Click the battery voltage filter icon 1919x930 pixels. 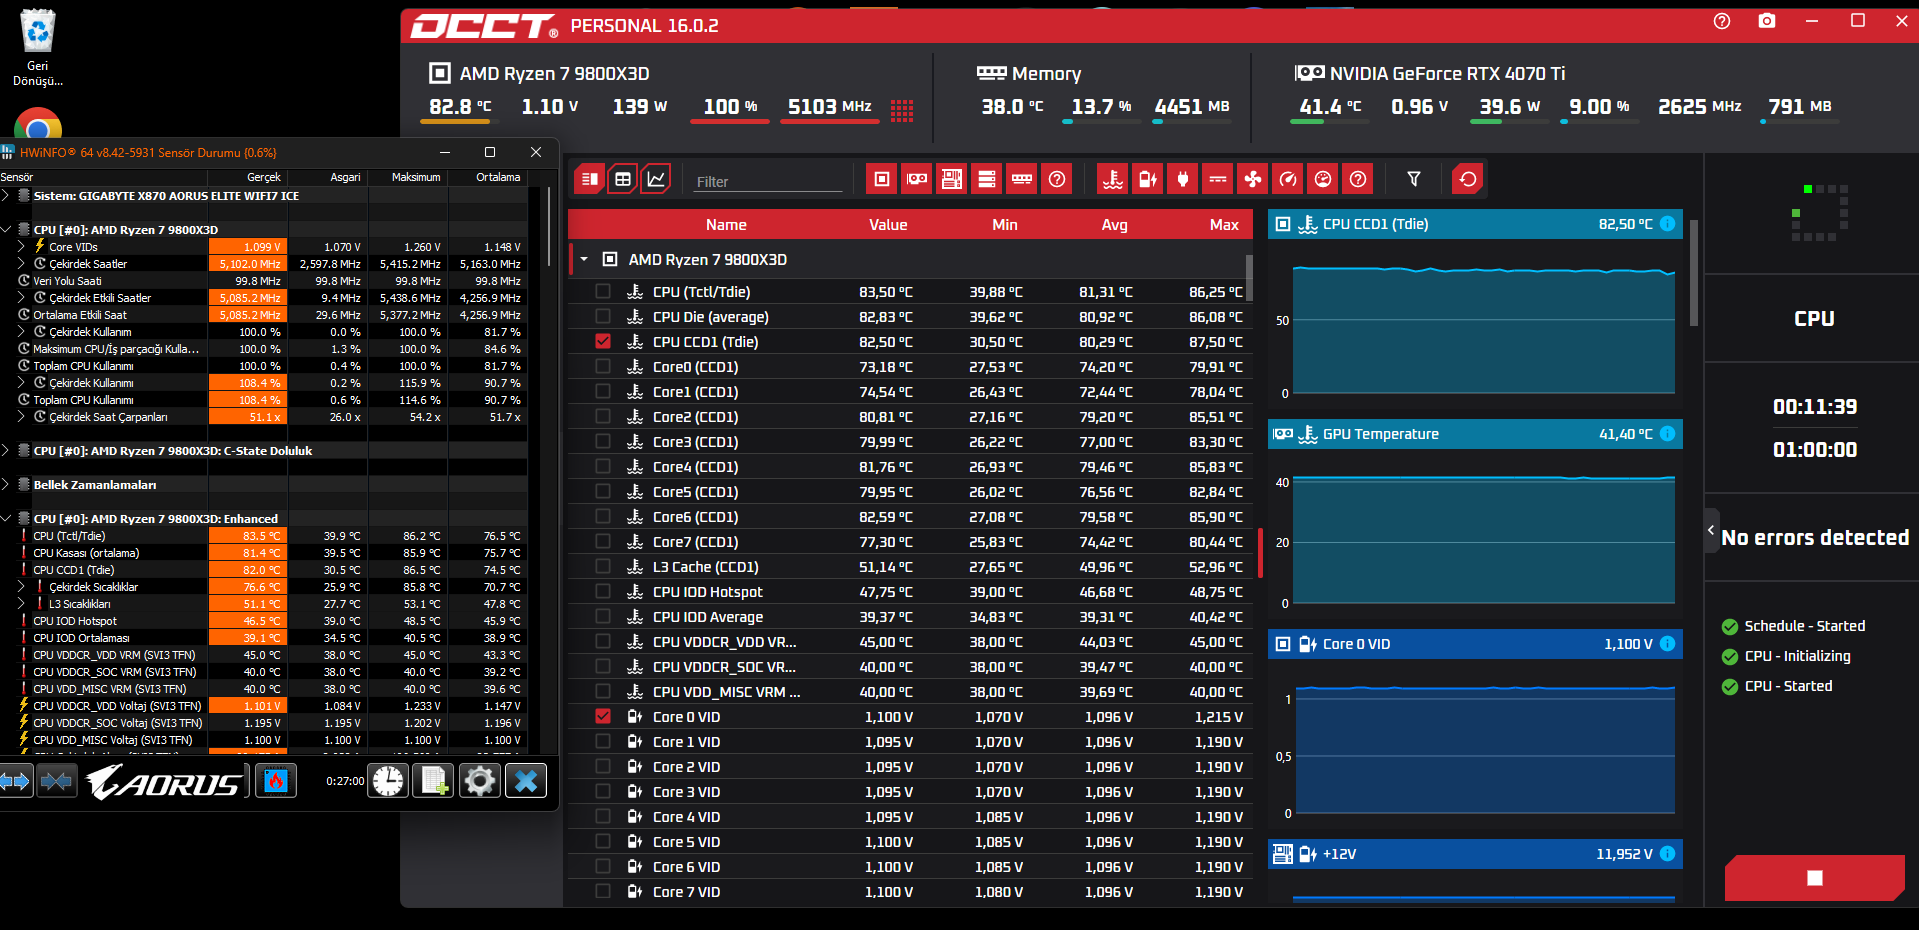click(1147, 179)
